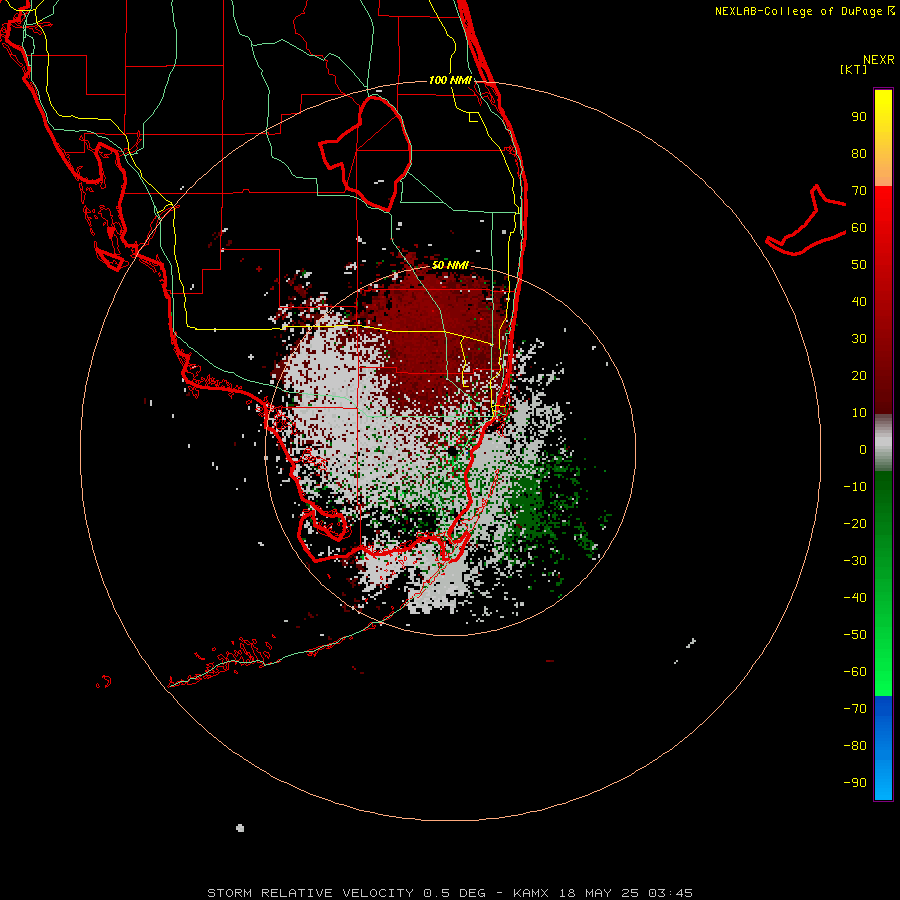Click the 30 knot scale value
This screenshot has height=900, width=900.
coord(859,339)
